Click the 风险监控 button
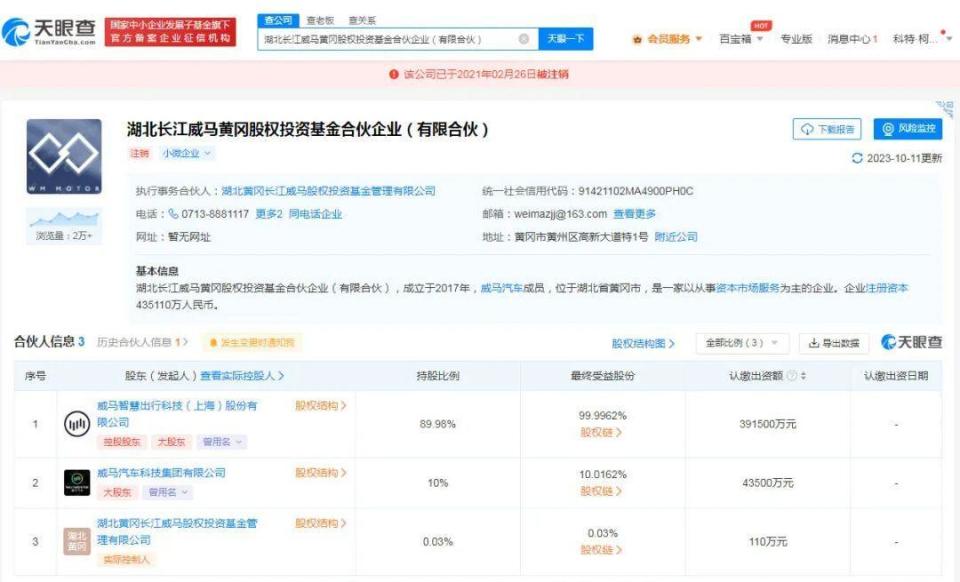Screen dimensions: 960x582 coord(908,129)
